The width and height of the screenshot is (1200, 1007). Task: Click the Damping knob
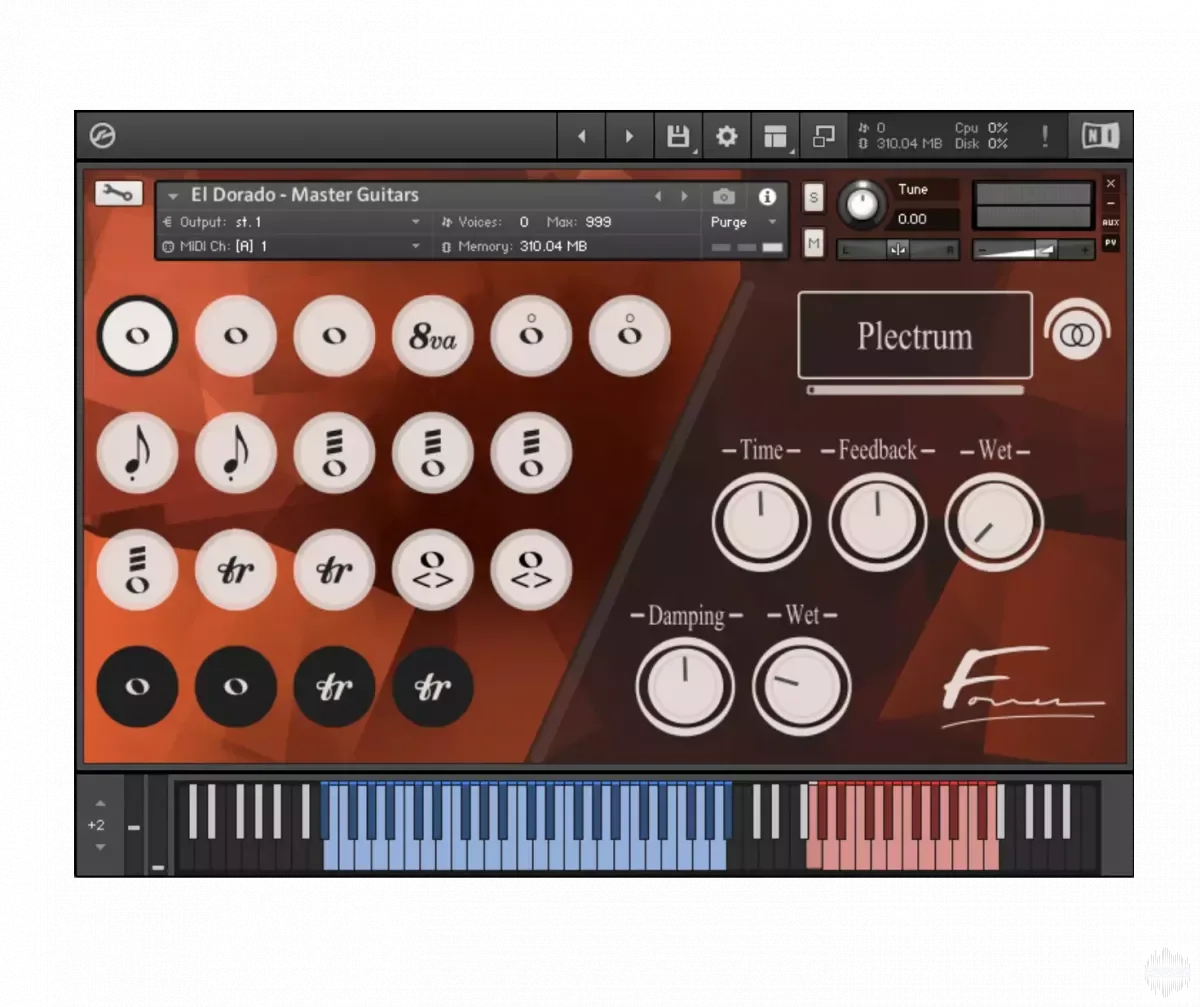685,687
